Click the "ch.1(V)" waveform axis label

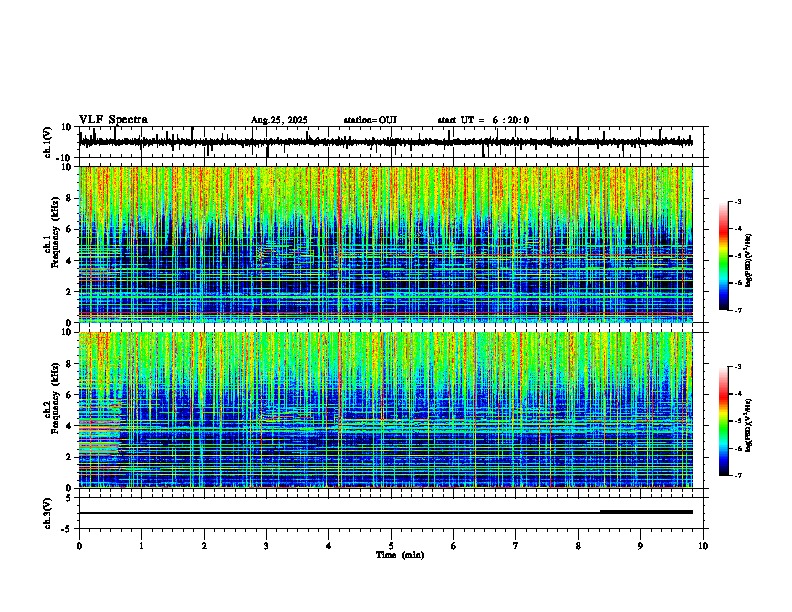tap(47, 142)
